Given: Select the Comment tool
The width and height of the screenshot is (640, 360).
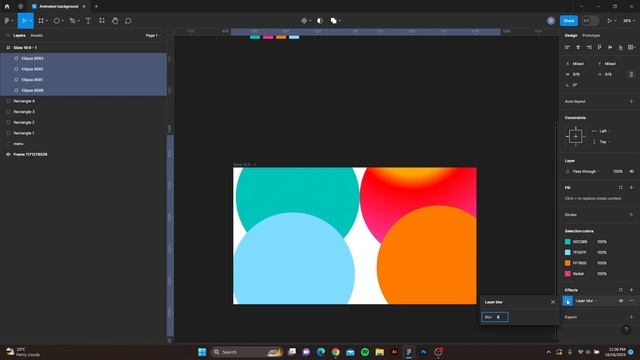Looking at the screenshot, I should coord(128,21).
